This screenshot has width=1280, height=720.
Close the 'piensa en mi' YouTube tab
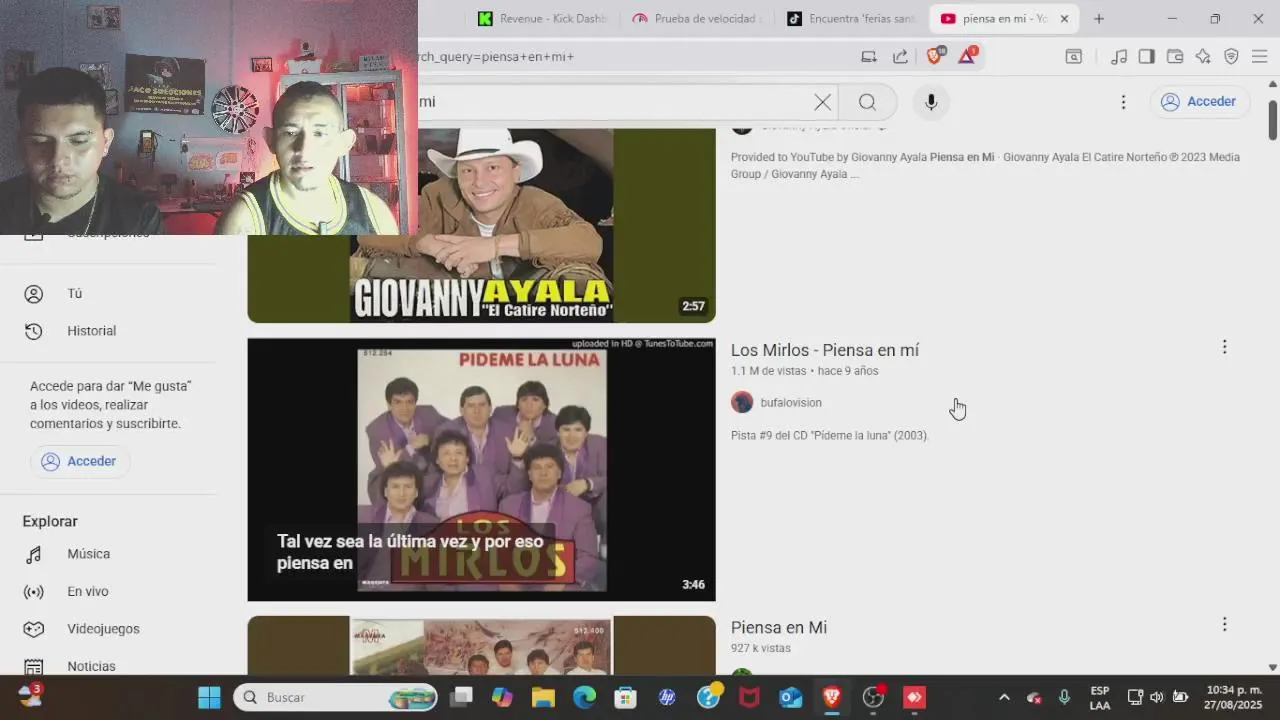tap(1064, 19)
